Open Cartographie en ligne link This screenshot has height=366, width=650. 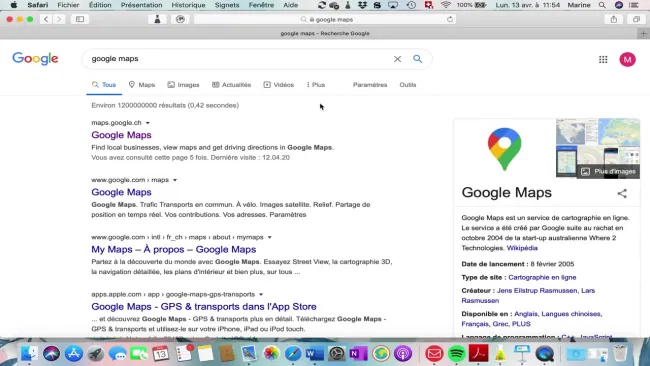pos(542,277)
